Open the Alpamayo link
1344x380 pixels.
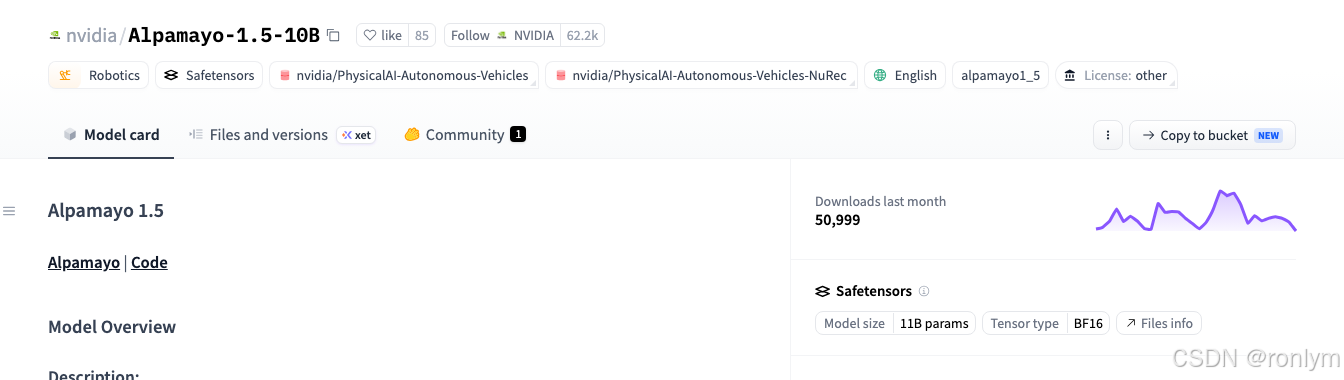(x=84, y=263)
